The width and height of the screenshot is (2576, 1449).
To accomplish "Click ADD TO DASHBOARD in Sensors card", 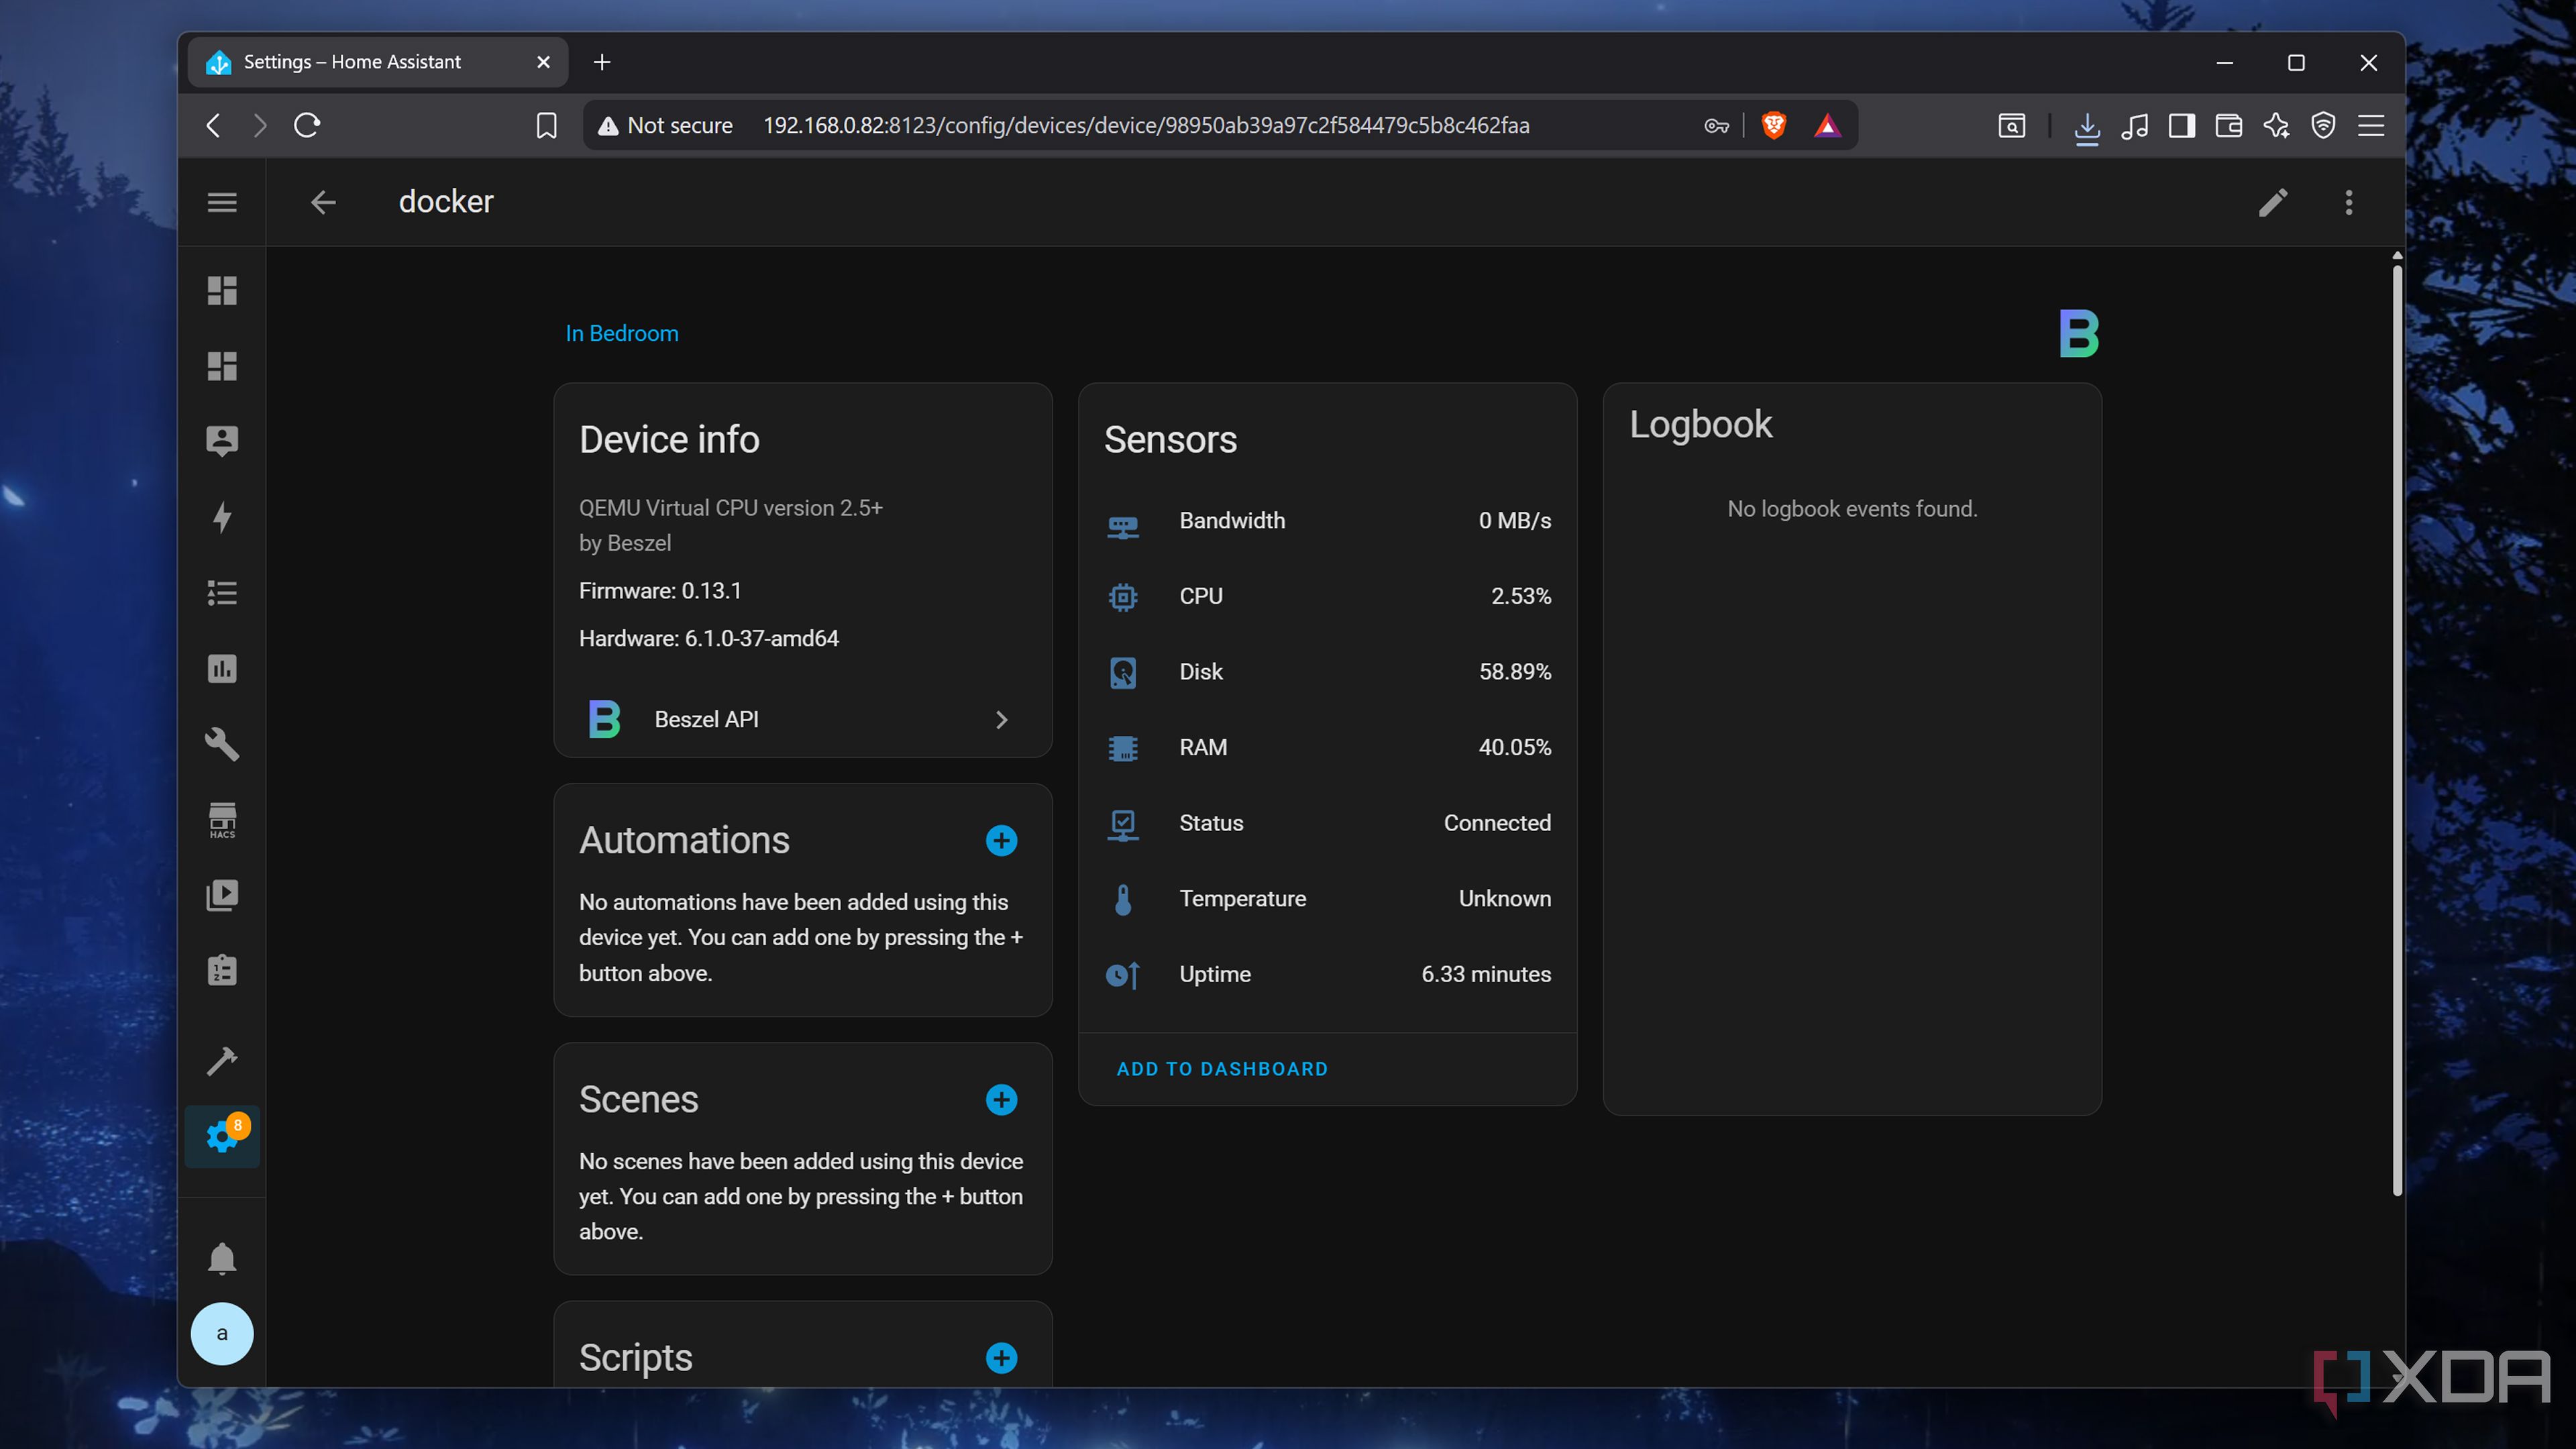I will (1222, 1068).
